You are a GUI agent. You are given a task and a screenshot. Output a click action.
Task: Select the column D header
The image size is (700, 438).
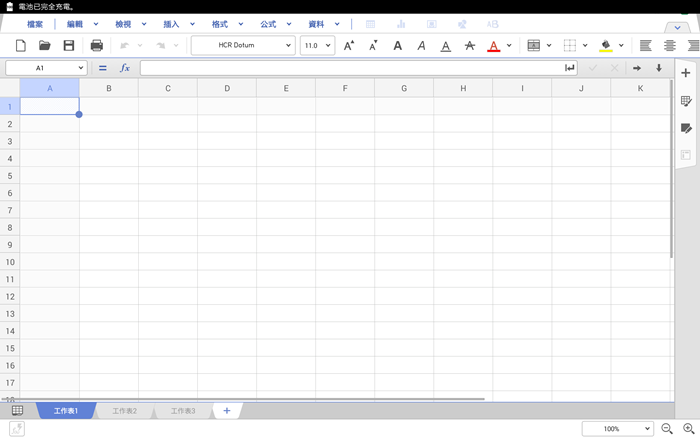(227, 88)
